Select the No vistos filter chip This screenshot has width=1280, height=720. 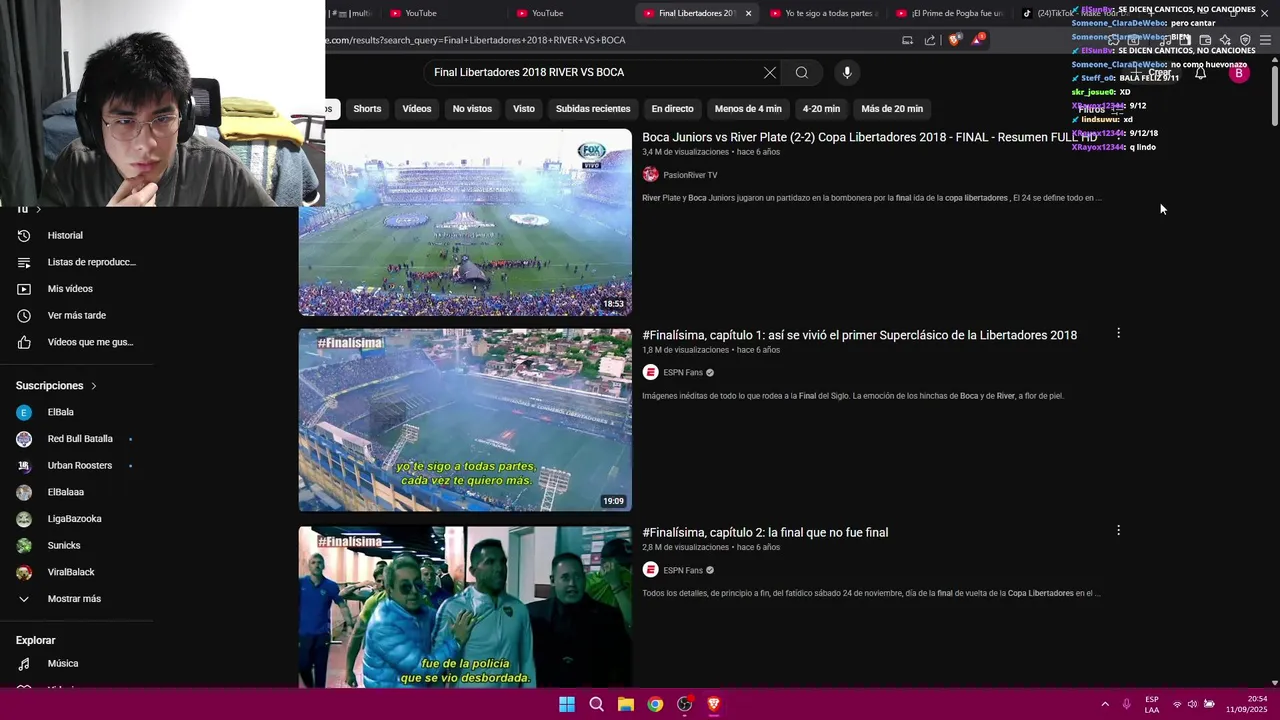(472, 108)
